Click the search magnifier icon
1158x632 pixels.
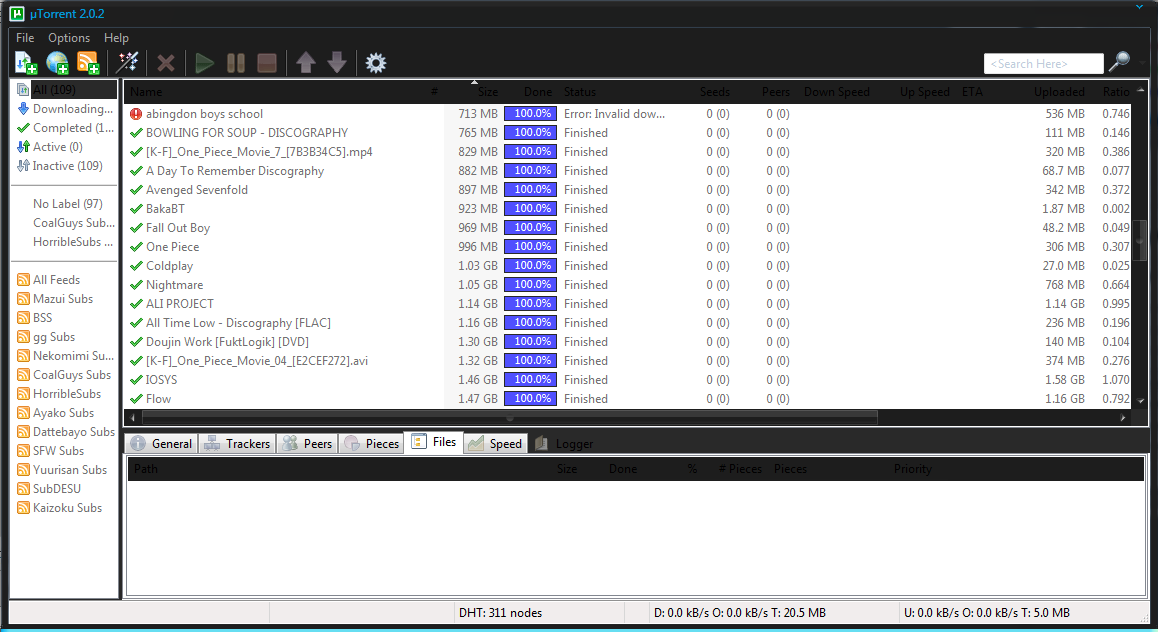[1120, 62]
